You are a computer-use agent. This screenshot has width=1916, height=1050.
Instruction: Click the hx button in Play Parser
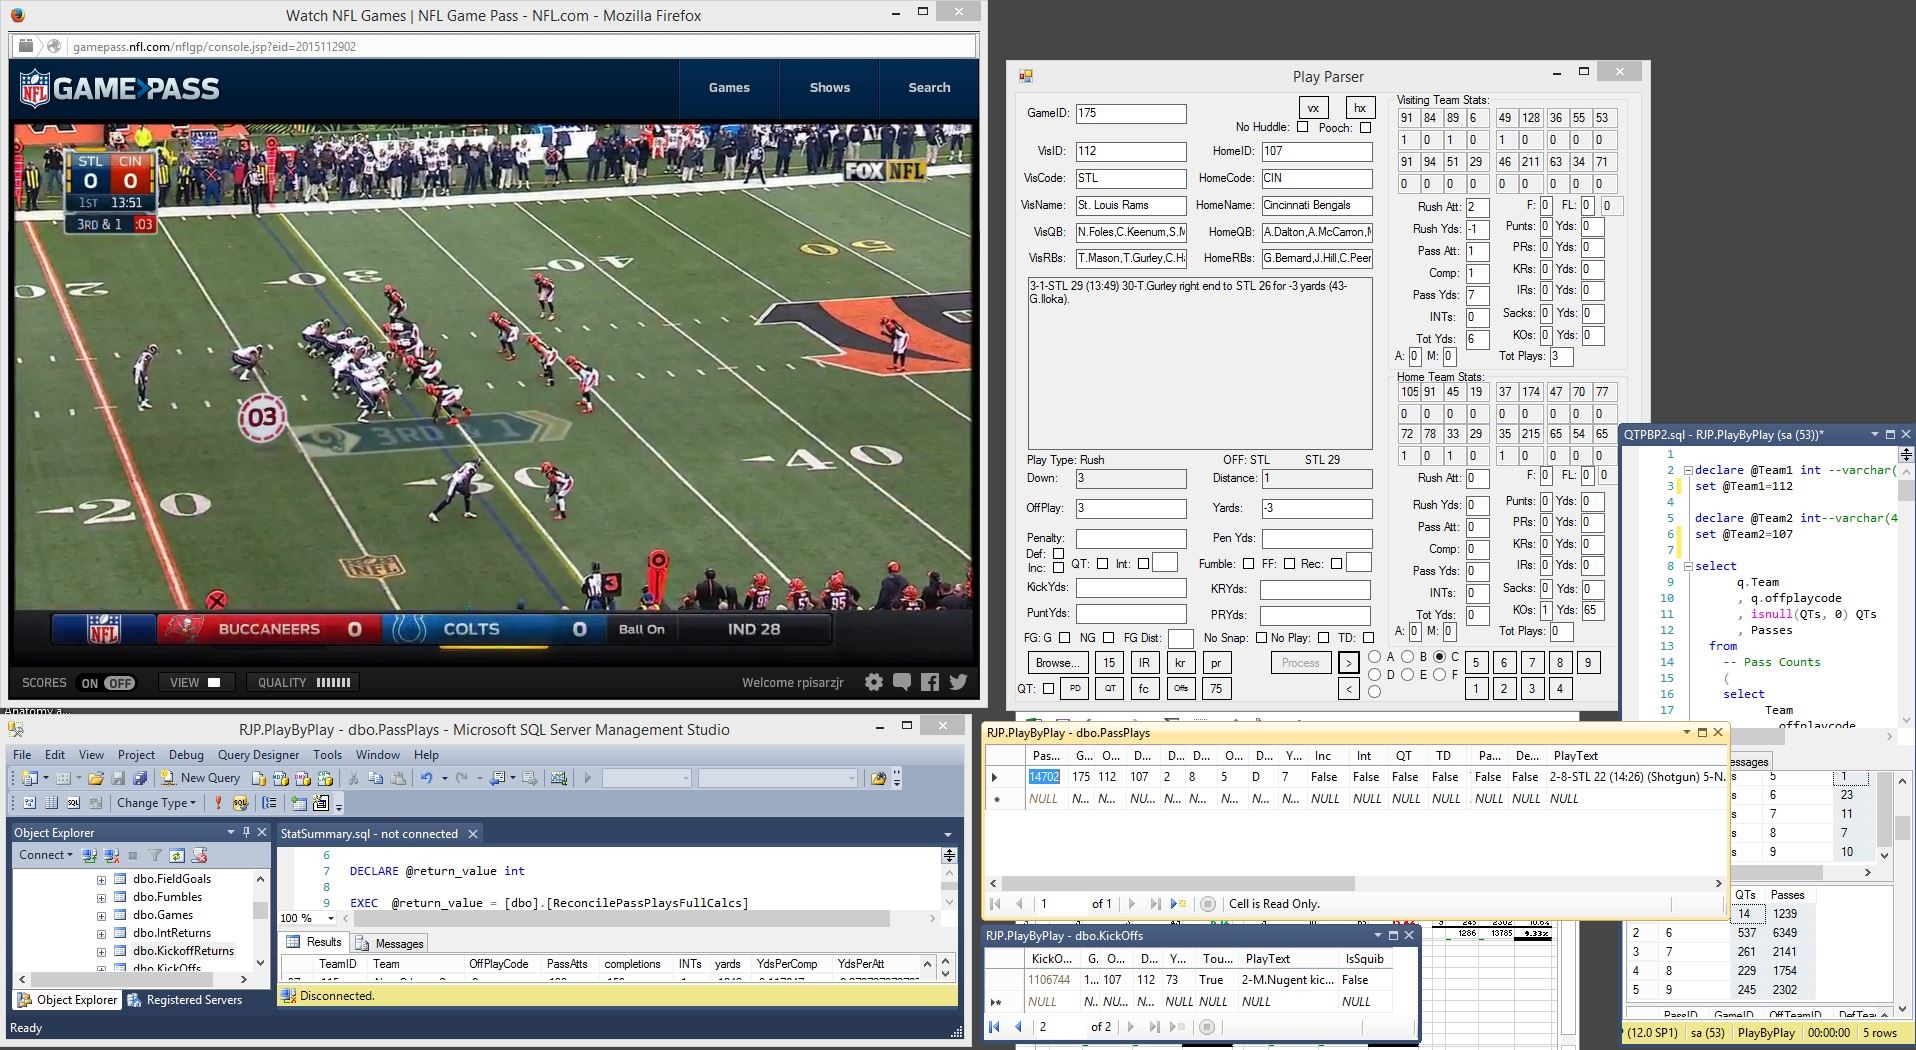tap(1360, 108)
